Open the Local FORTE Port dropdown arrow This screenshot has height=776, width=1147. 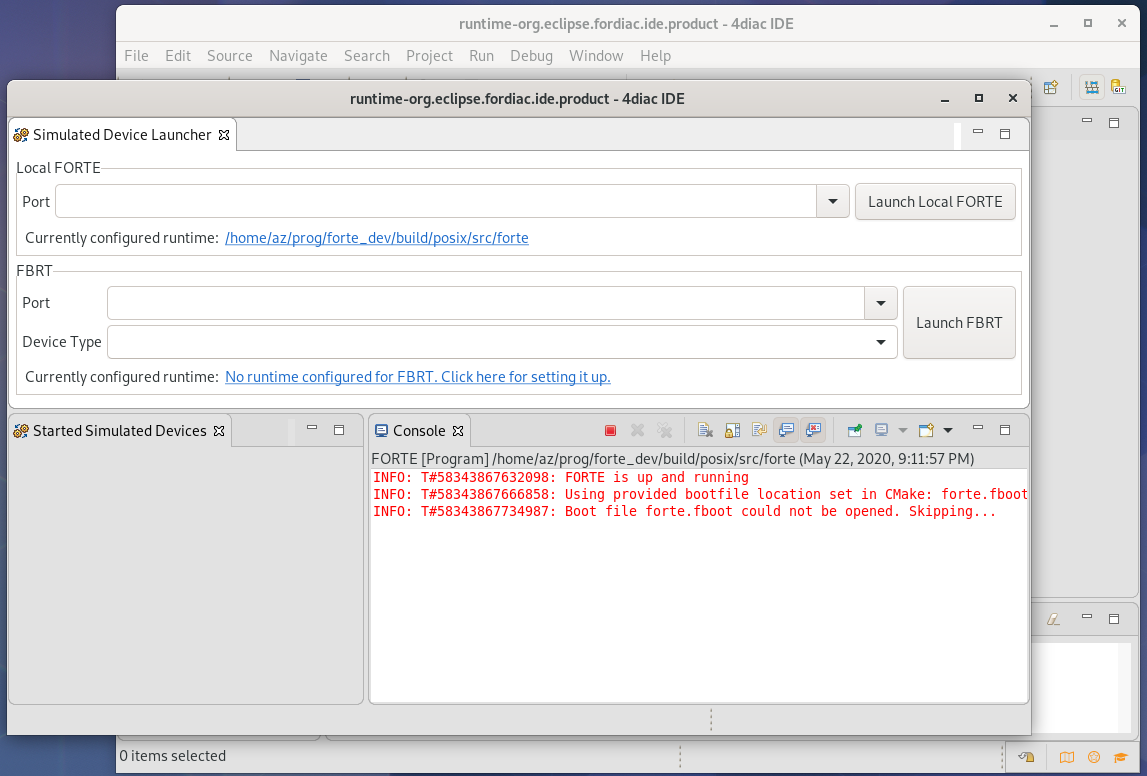832,201
